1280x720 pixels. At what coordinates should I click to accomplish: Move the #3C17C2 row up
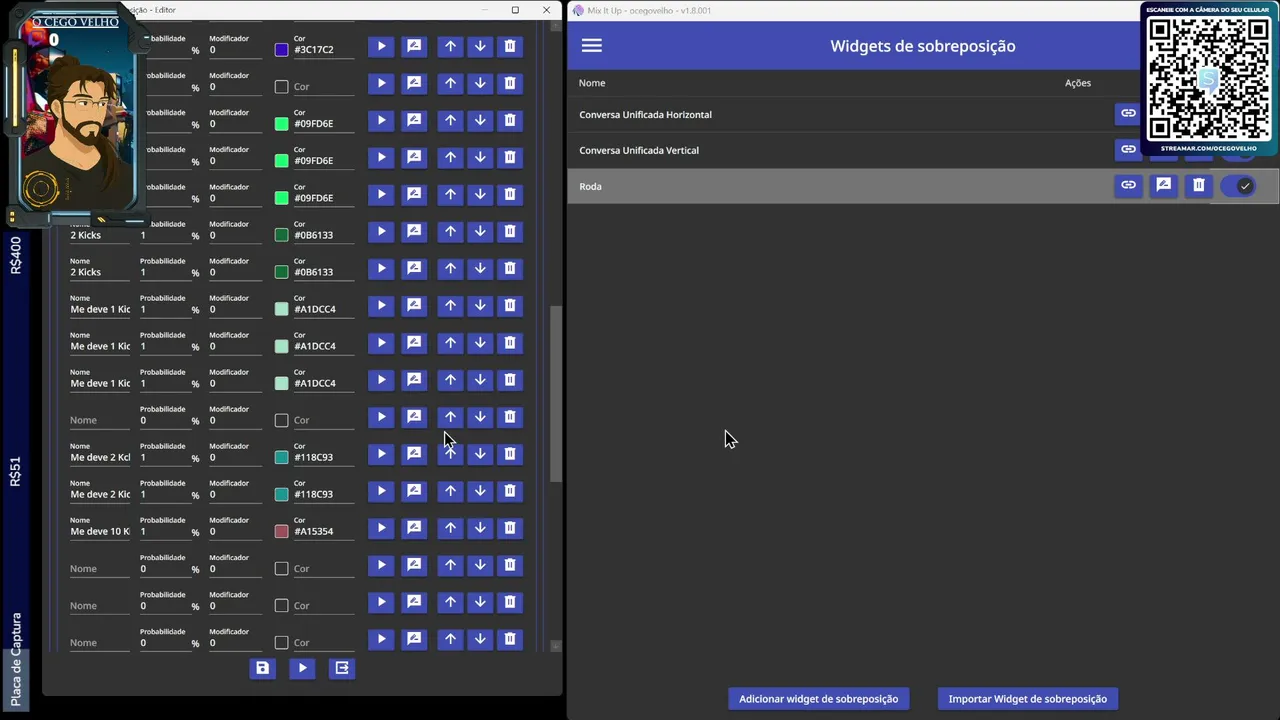(x=450, y=46)
